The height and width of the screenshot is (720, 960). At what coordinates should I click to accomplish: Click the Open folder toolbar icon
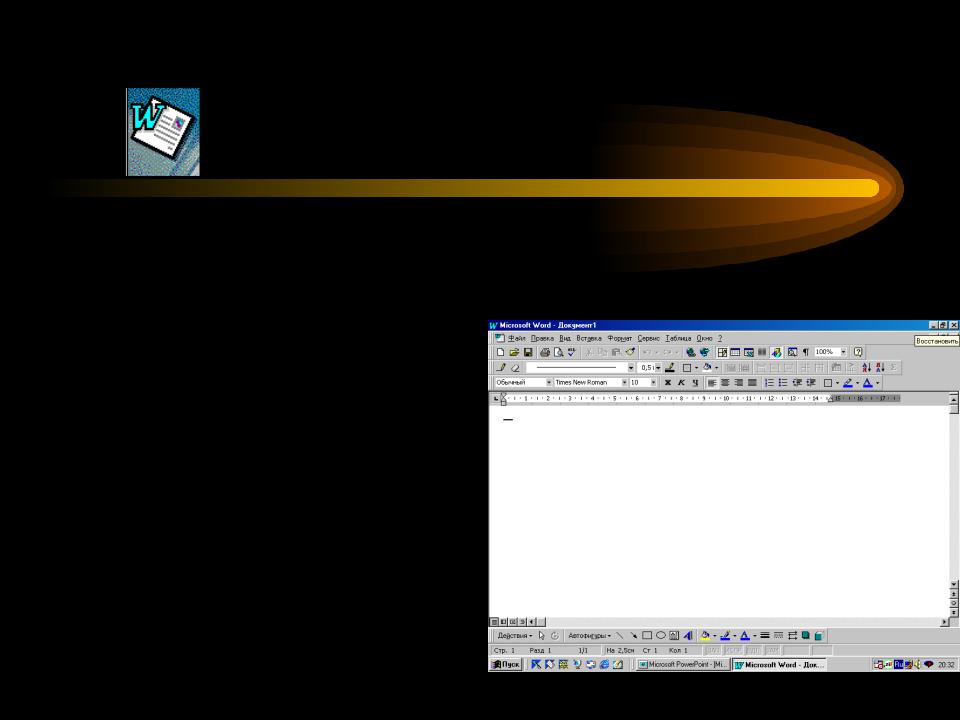pyautogui.click(x=514, y=352)
